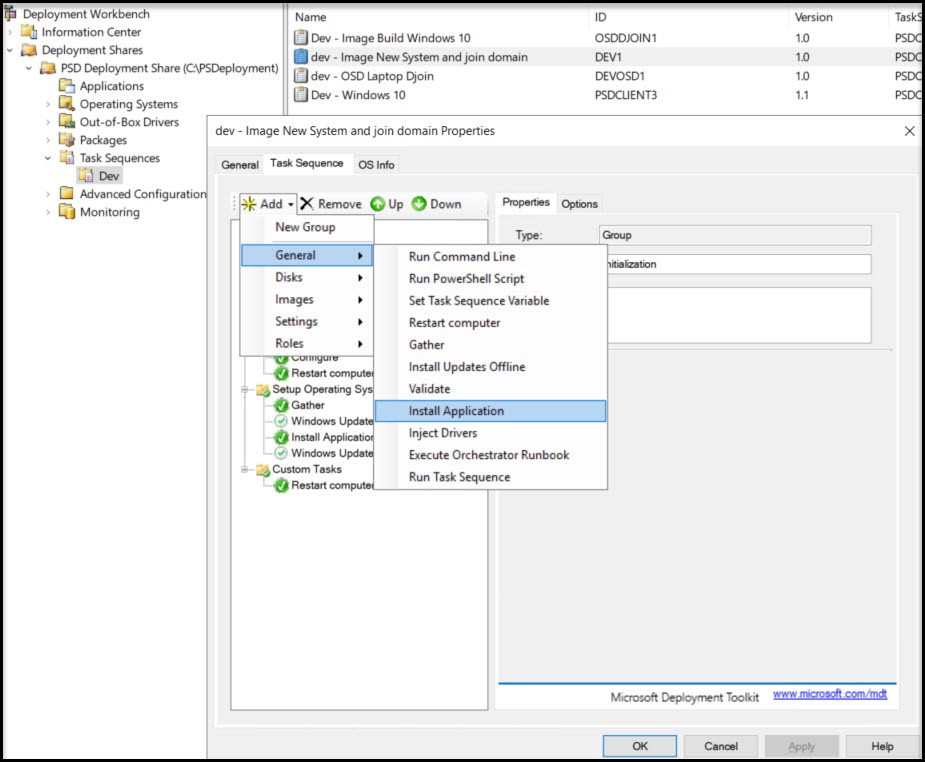This screenshot has height=762, width=925.
Task: Click the green Down arrow icon
Action: click(419, 204)
